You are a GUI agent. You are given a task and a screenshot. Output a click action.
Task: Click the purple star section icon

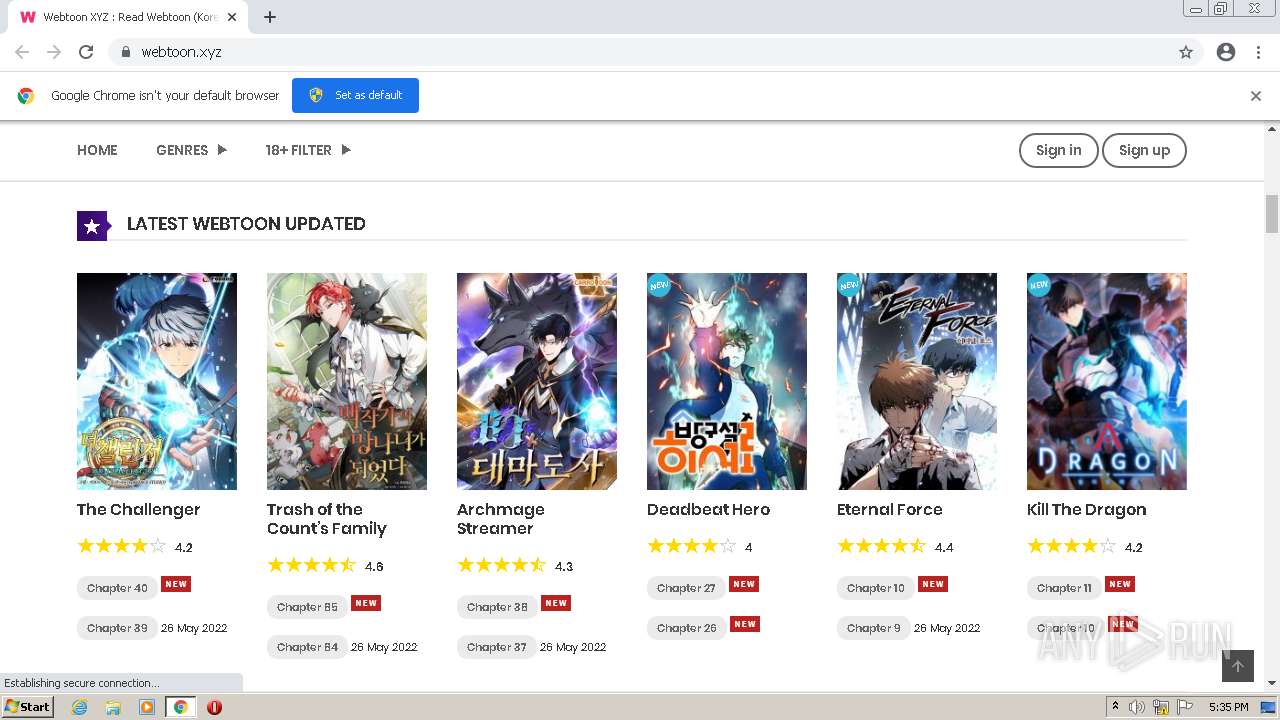pyautogui.click(x=92, y=226)
